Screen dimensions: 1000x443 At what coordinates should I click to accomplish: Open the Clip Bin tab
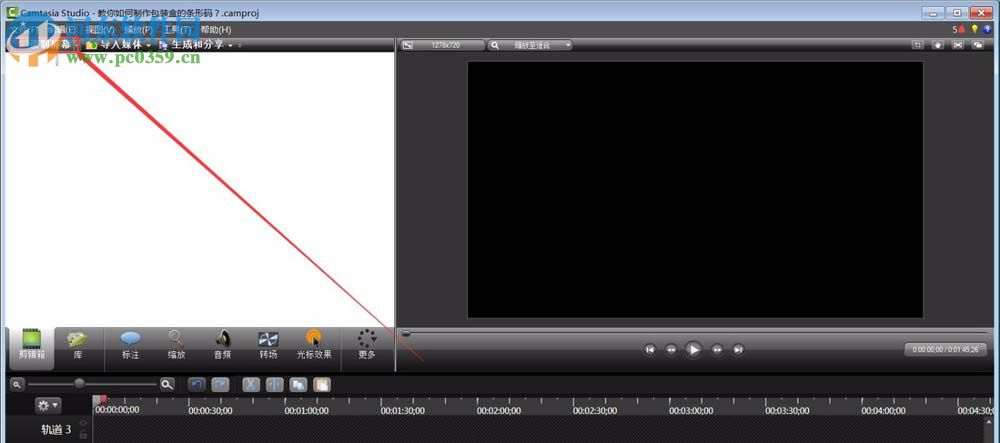pos(31,348)
